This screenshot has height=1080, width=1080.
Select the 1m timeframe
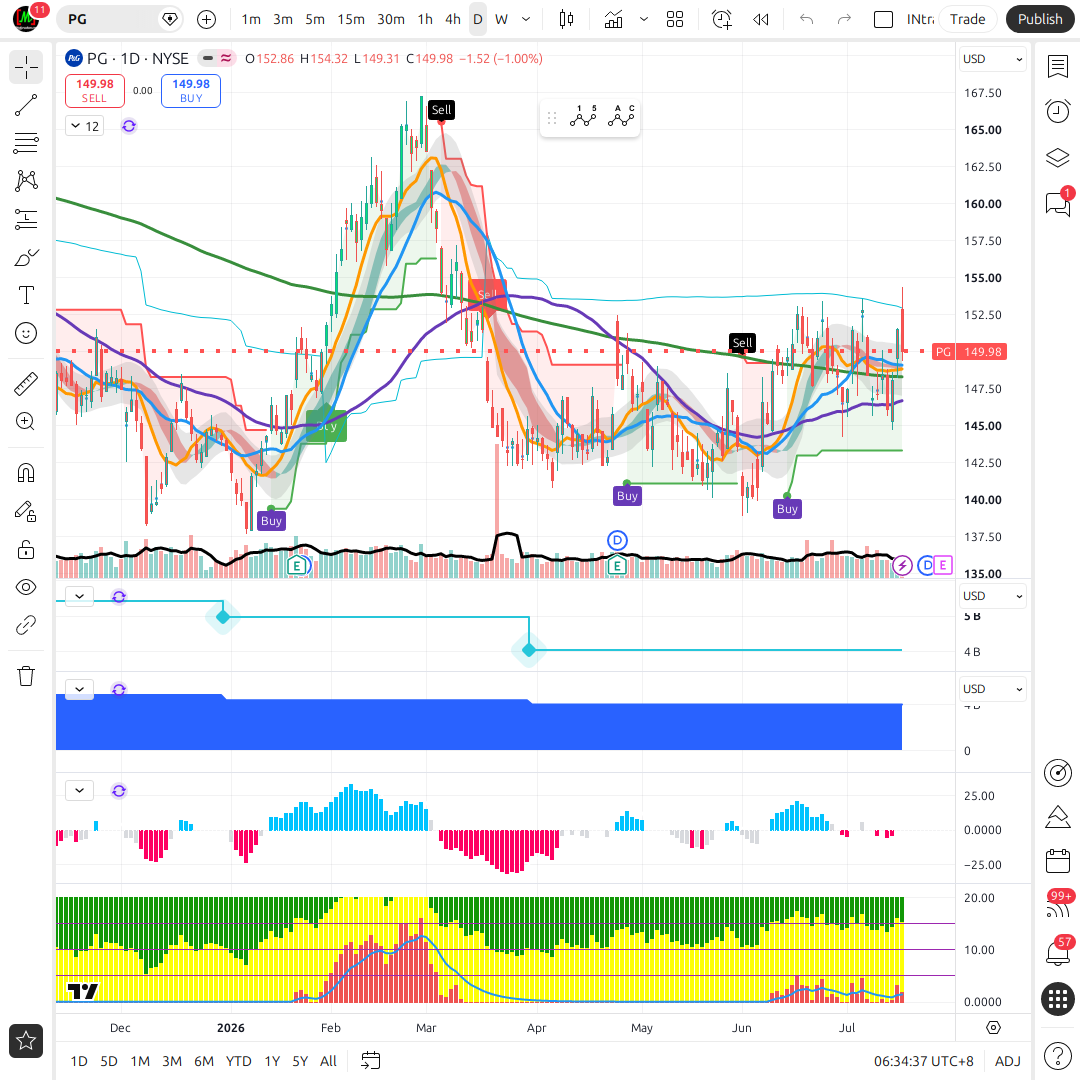(x=251, y=19)
